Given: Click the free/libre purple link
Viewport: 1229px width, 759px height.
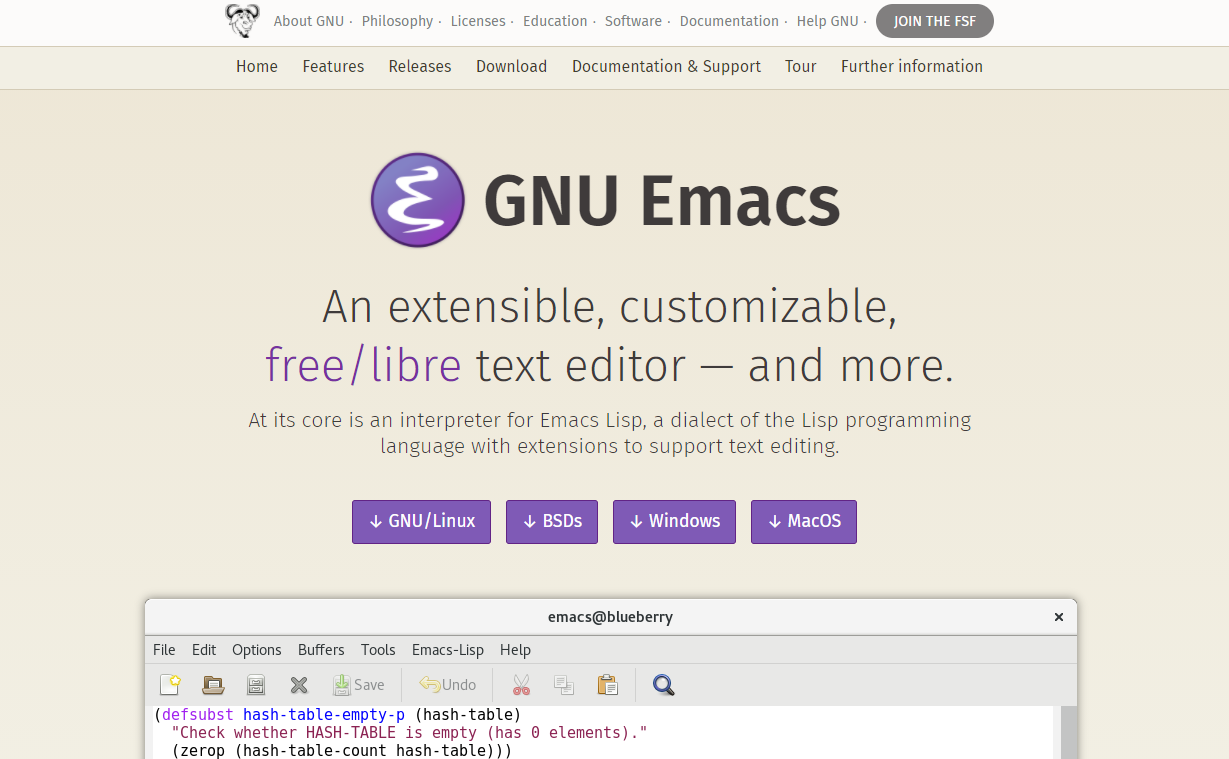Looking at the screenshot, I should point(363,366).
